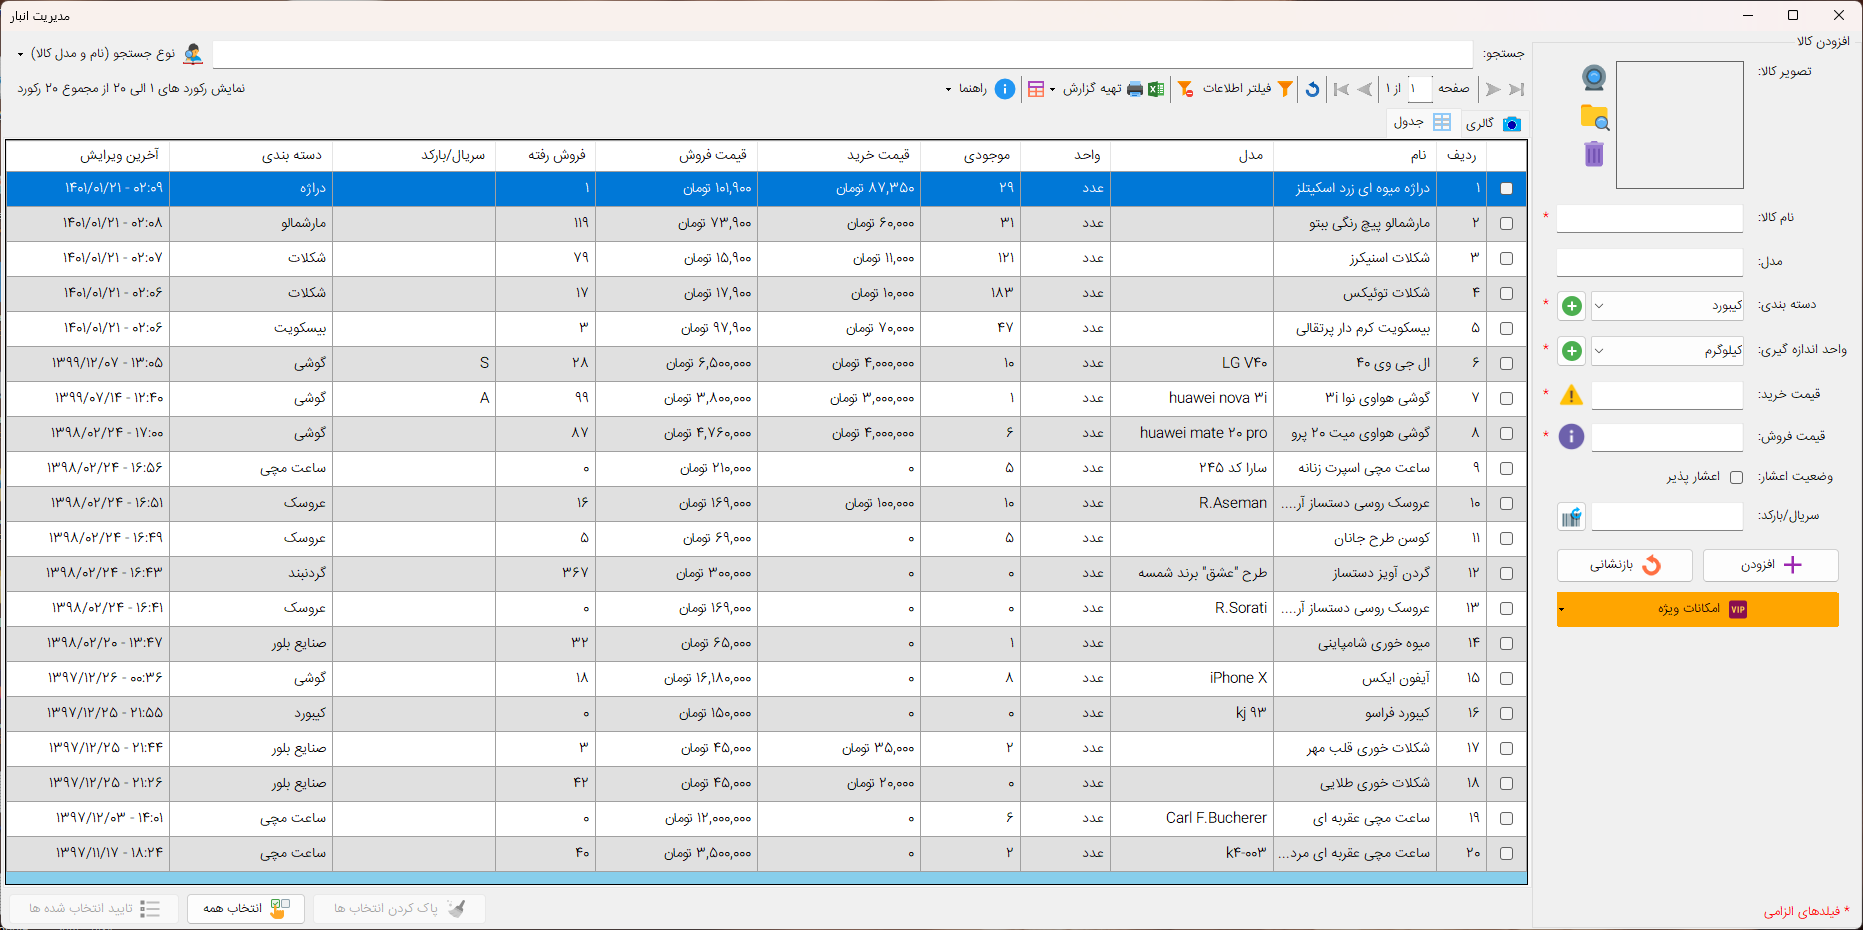
Task: Click the main search input field
Action: pos(842,54)
